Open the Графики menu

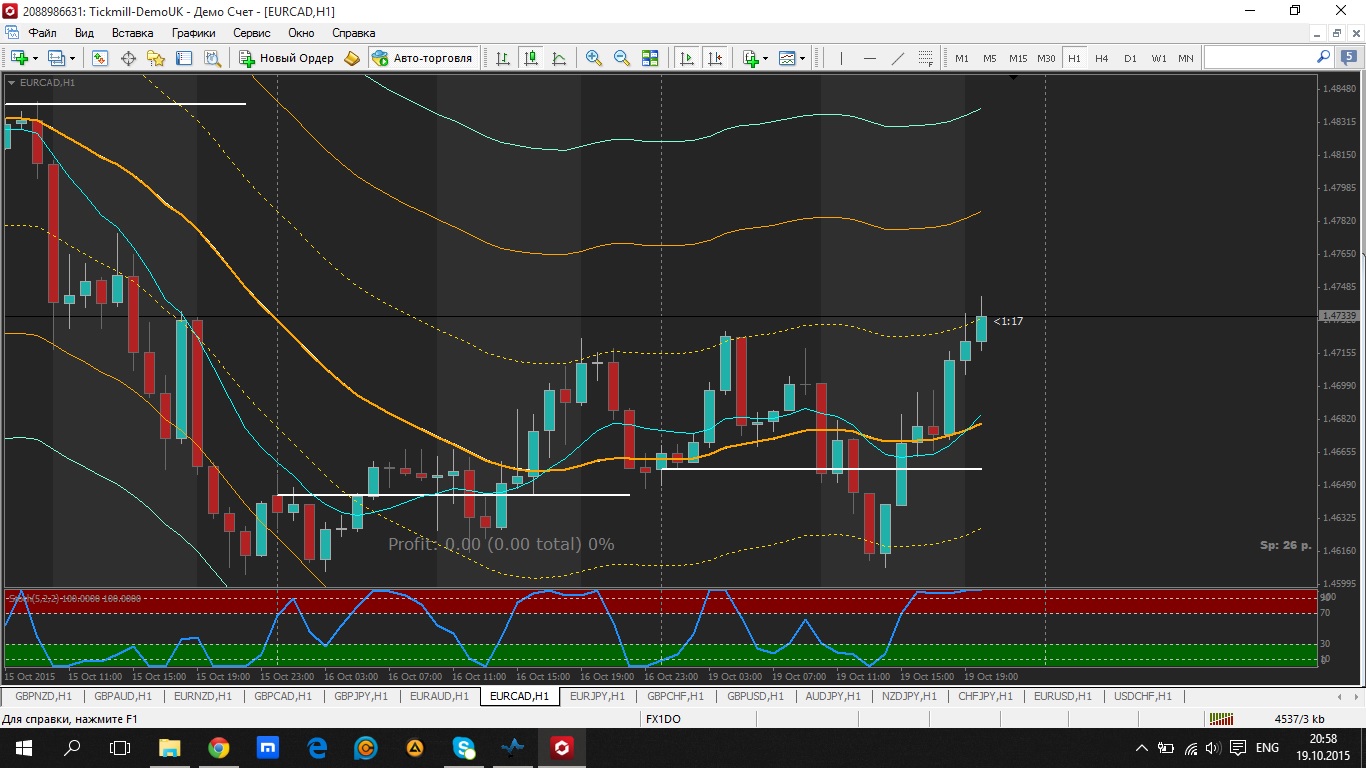(x=194, y=33)
